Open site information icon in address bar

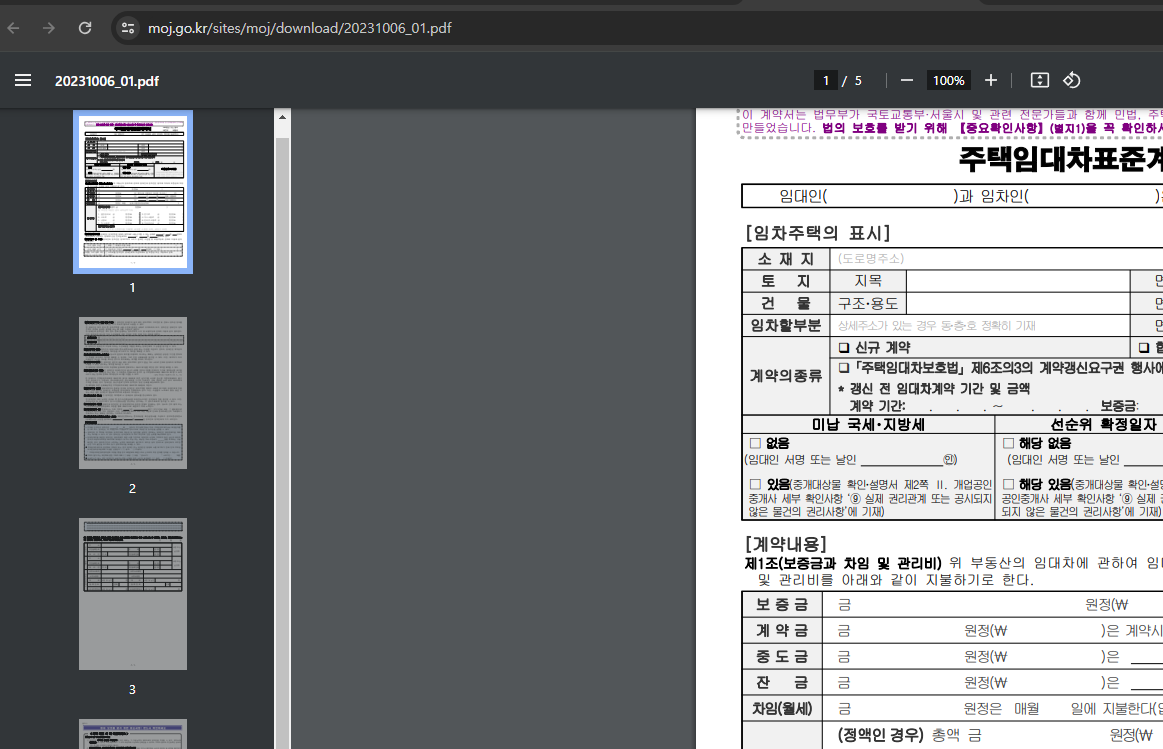[x=128, y=28]
